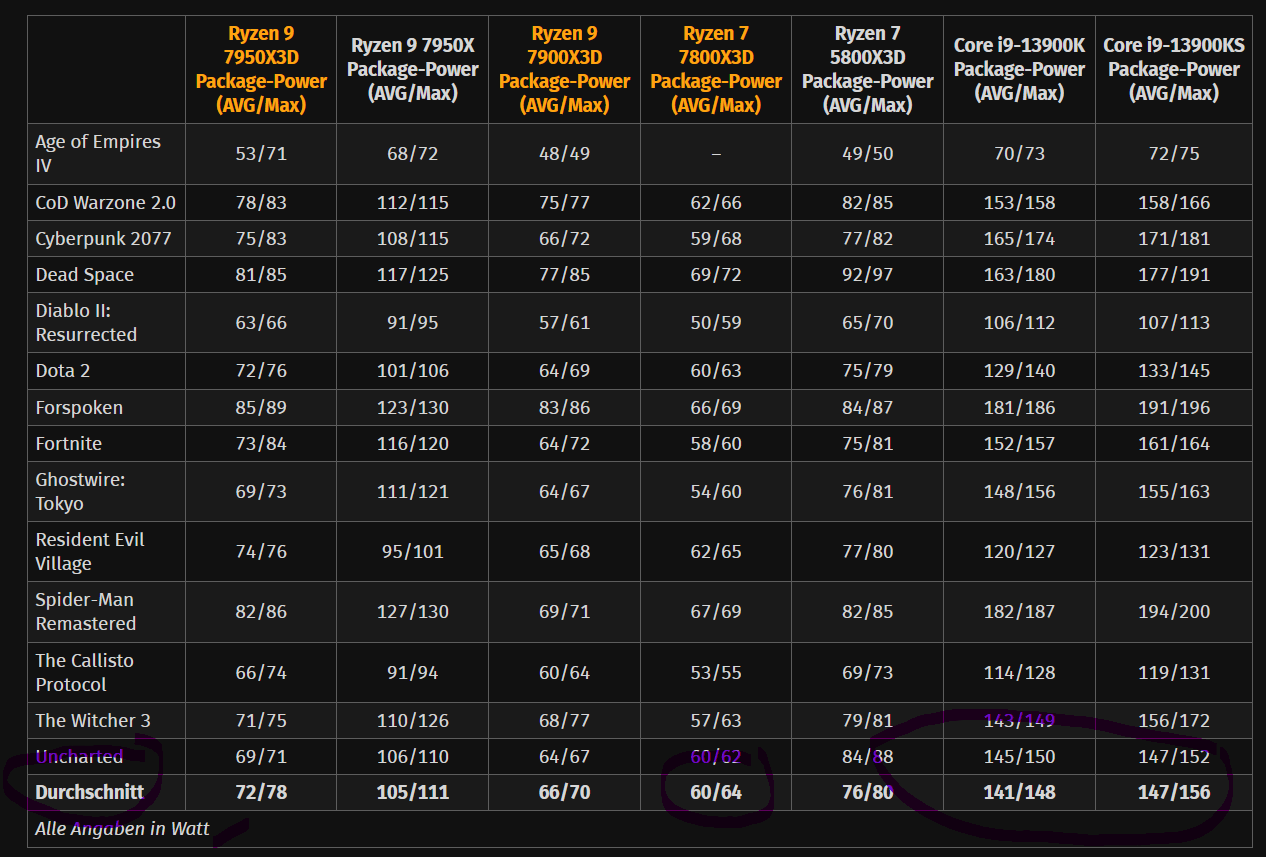The height and width of the screenshot is (857, 1266).
Task: Click the Ryzen 7 5800X3D Package-Power column header
Action: coord(868,69)
